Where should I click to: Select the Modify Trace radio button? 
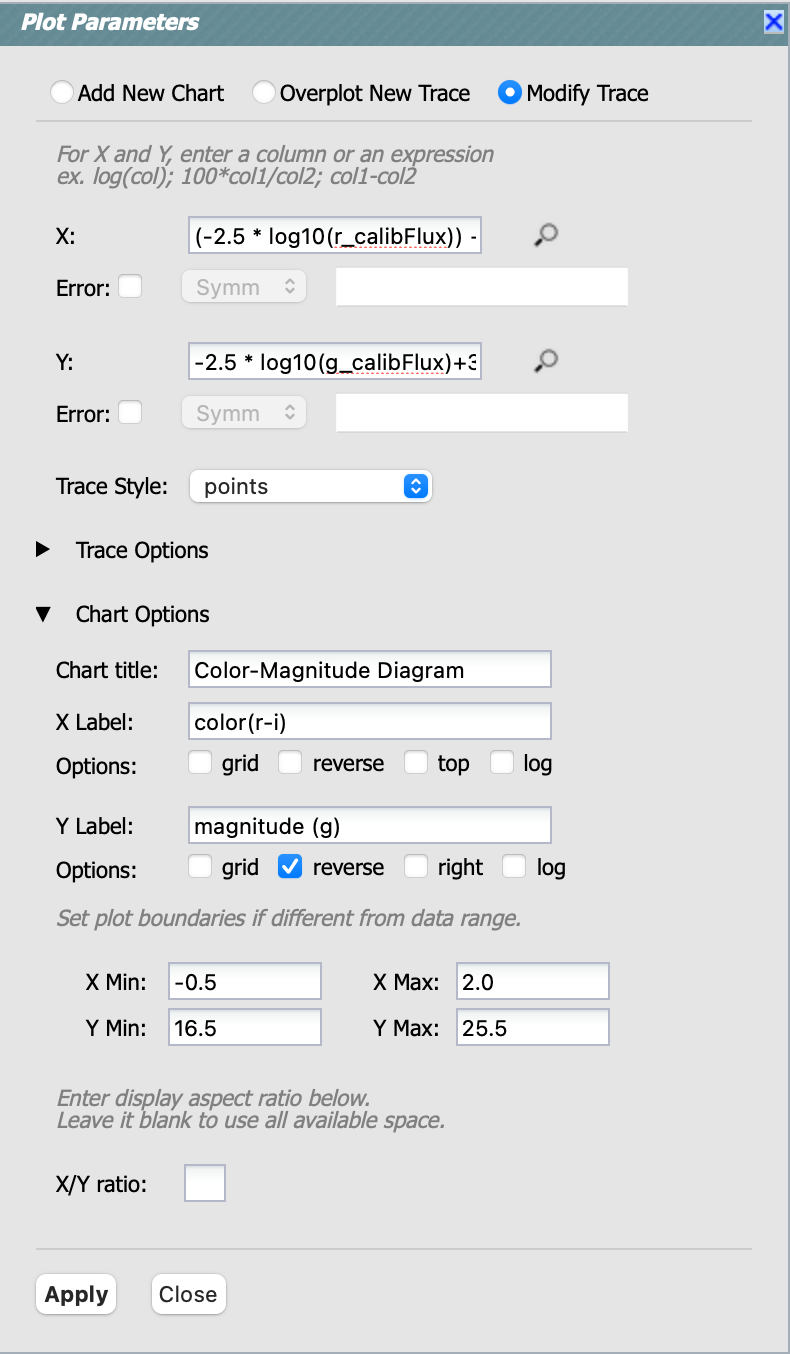(510, 93)
